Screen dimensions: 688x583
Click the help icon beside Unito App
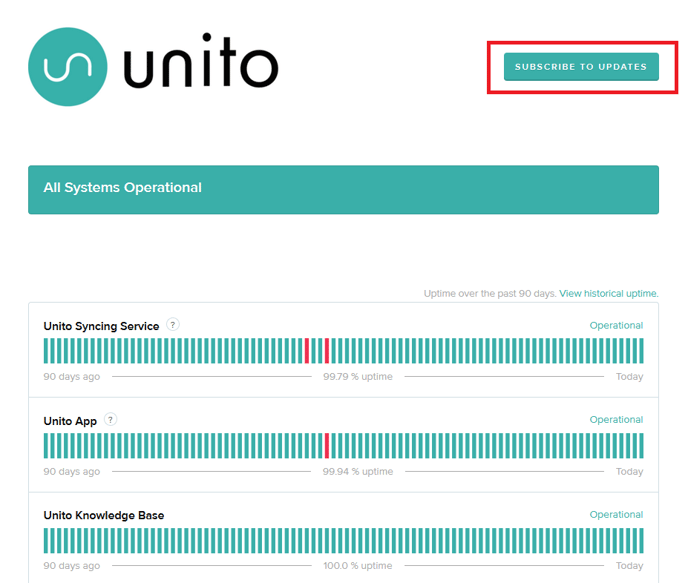[111, 420]
